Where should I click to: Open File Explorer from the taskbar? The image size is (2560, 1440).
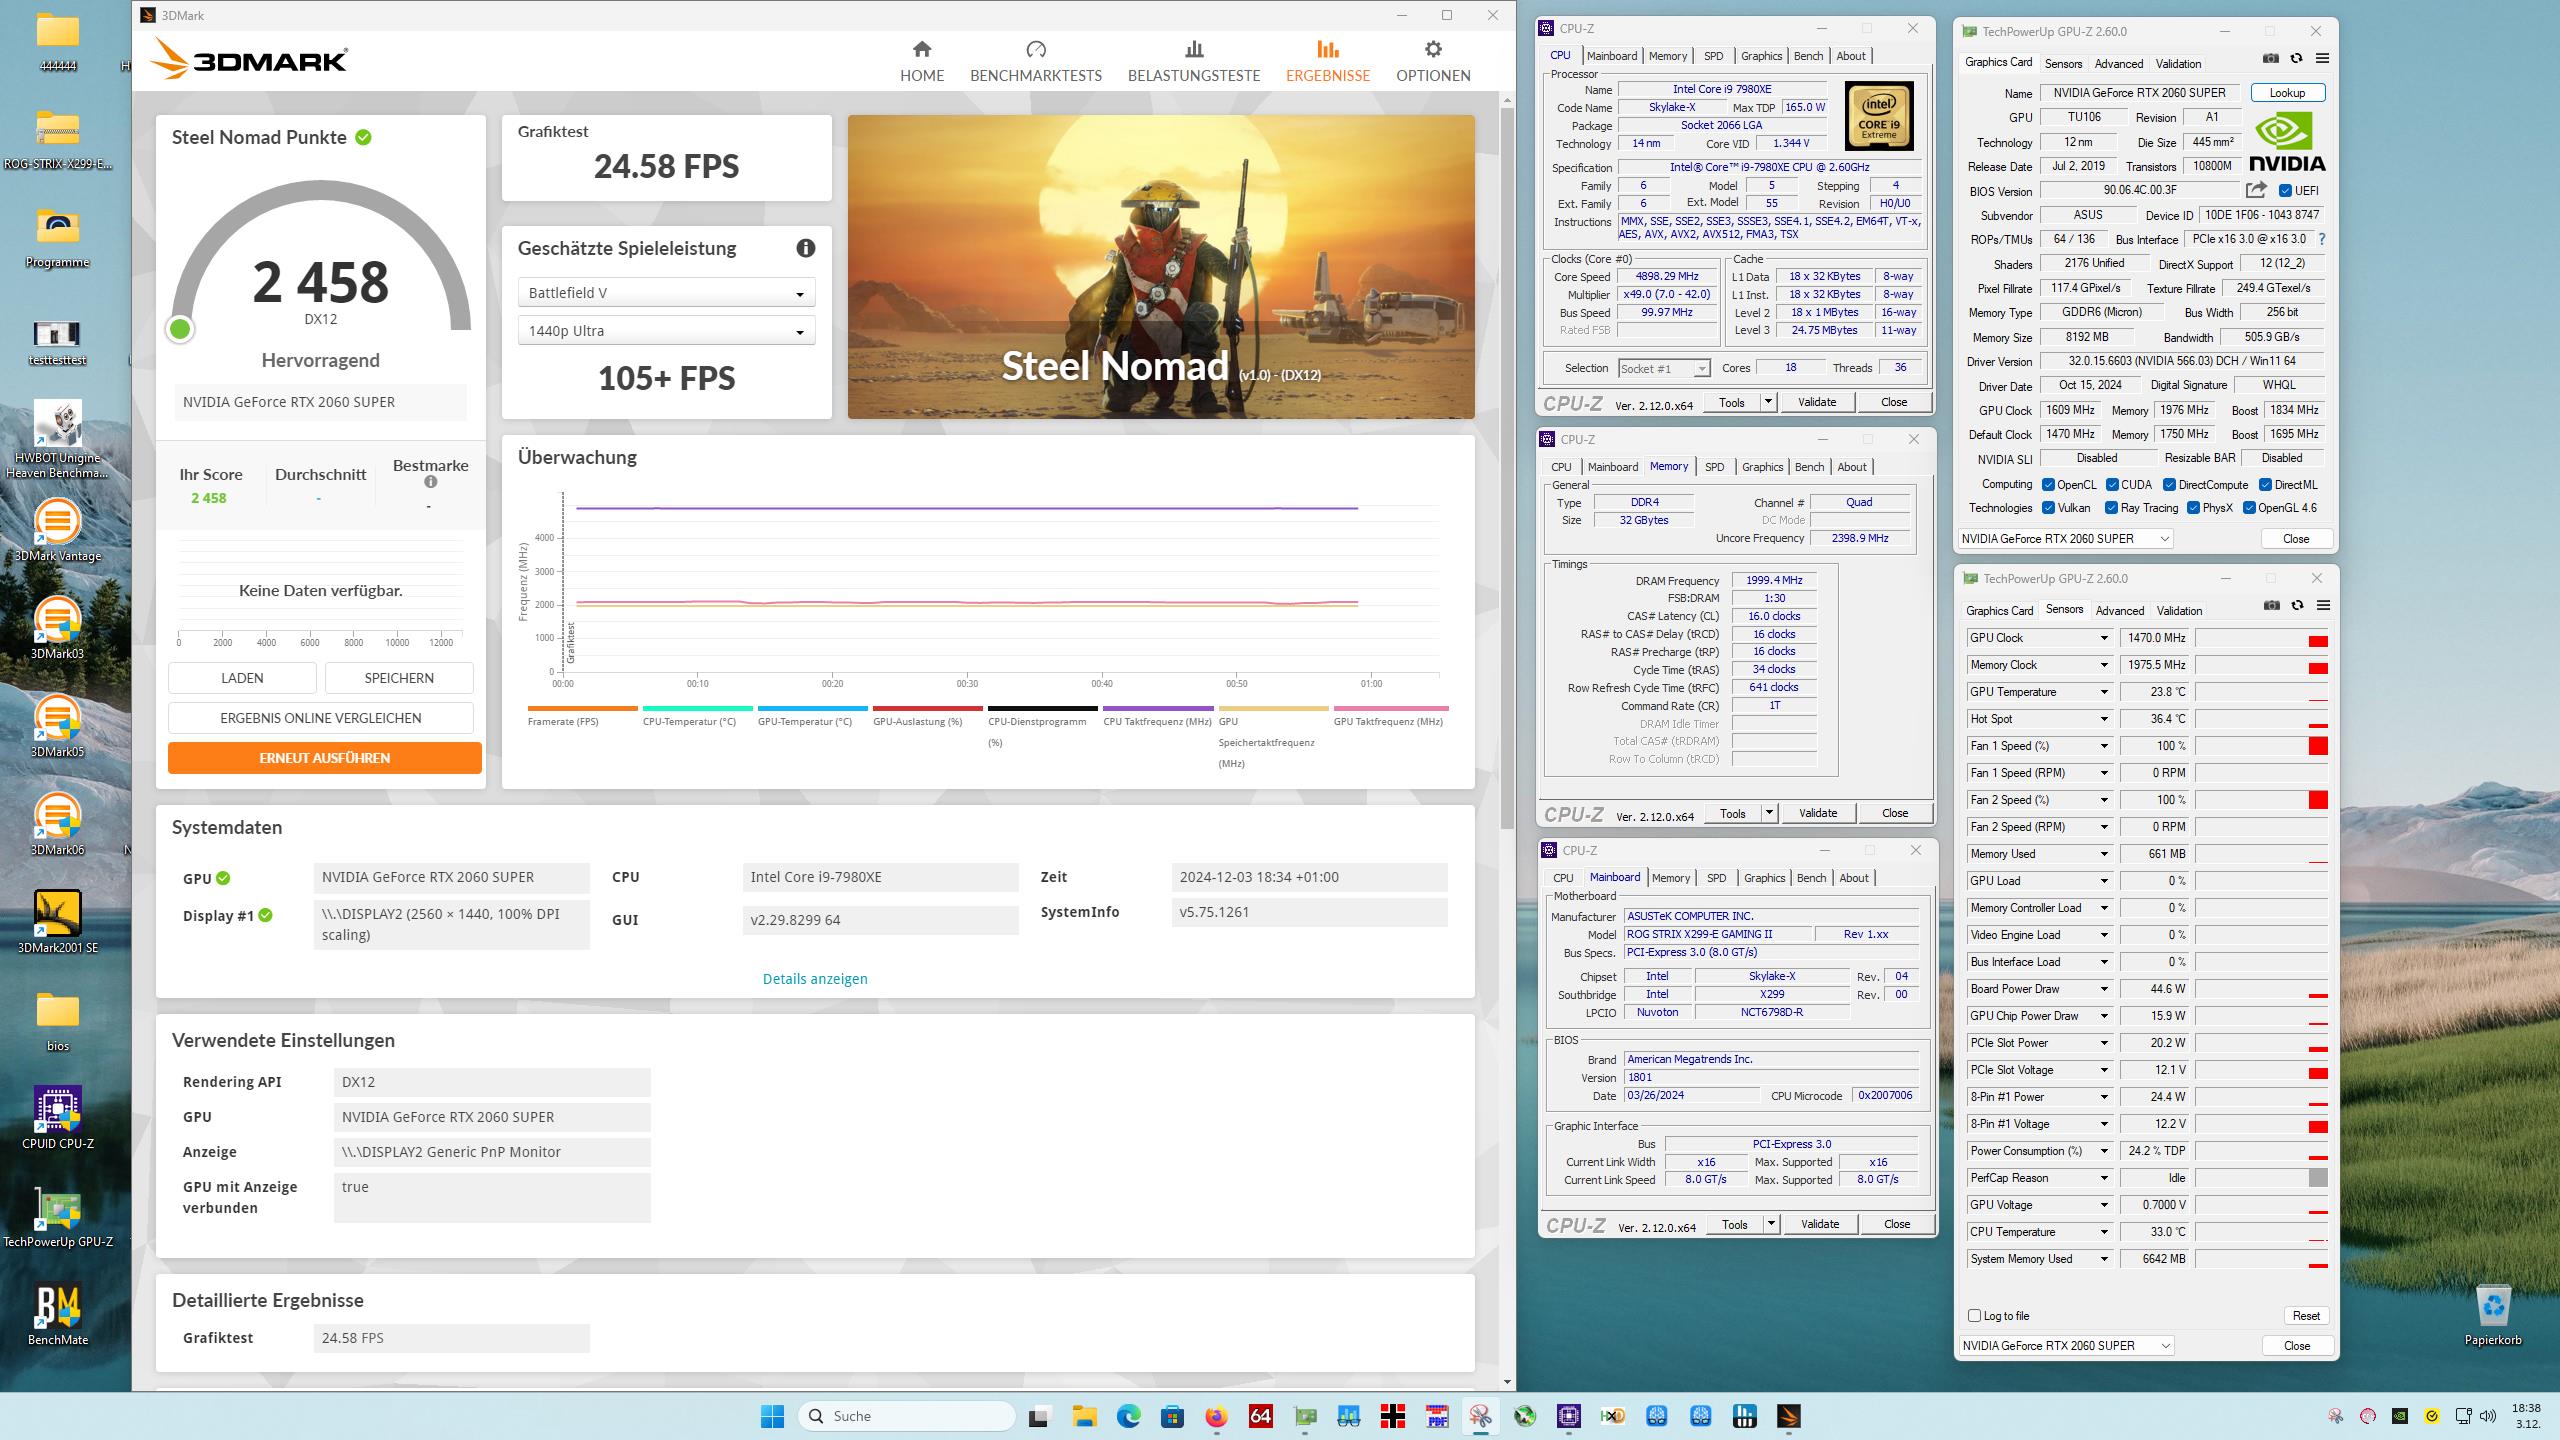coord(1084,1416)
